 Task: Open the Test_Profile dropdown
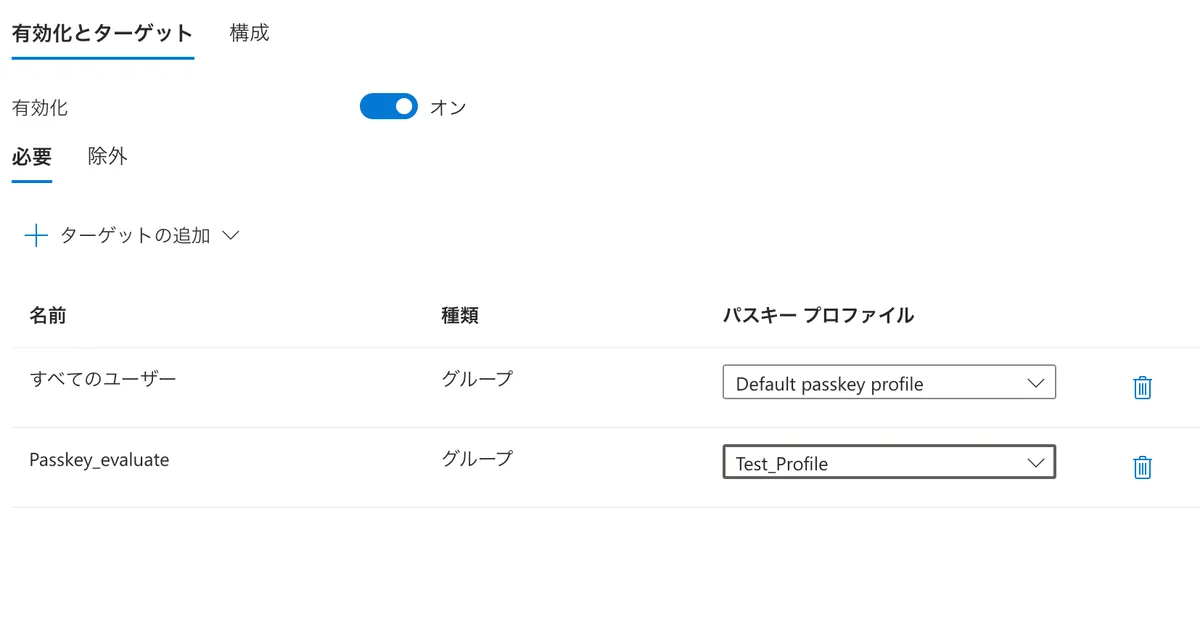pos(889,463)
